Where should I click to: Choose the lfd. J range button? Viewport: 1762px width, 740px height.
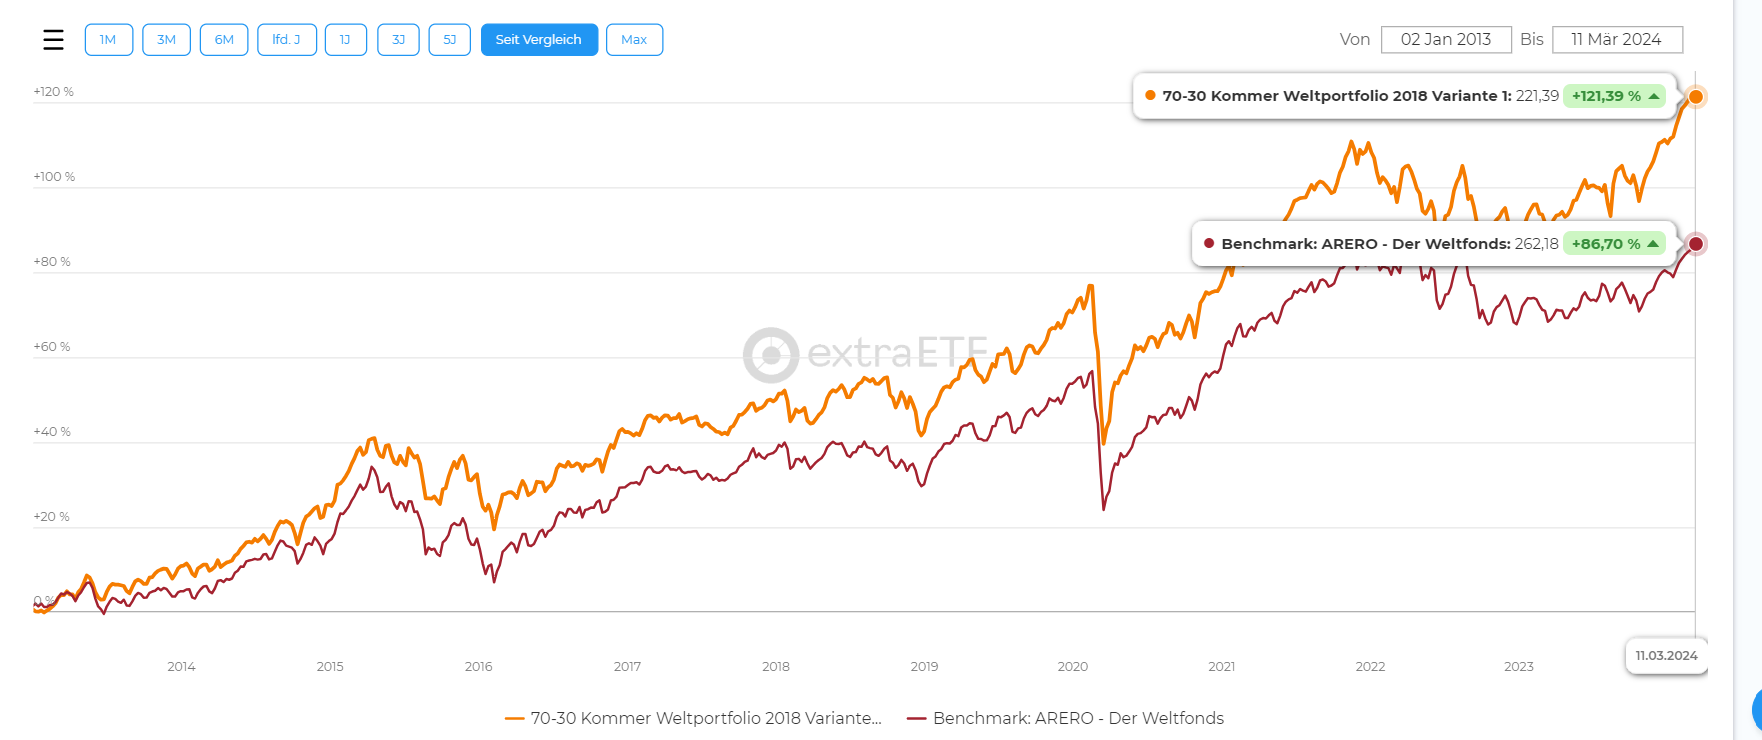coord(286,40)
